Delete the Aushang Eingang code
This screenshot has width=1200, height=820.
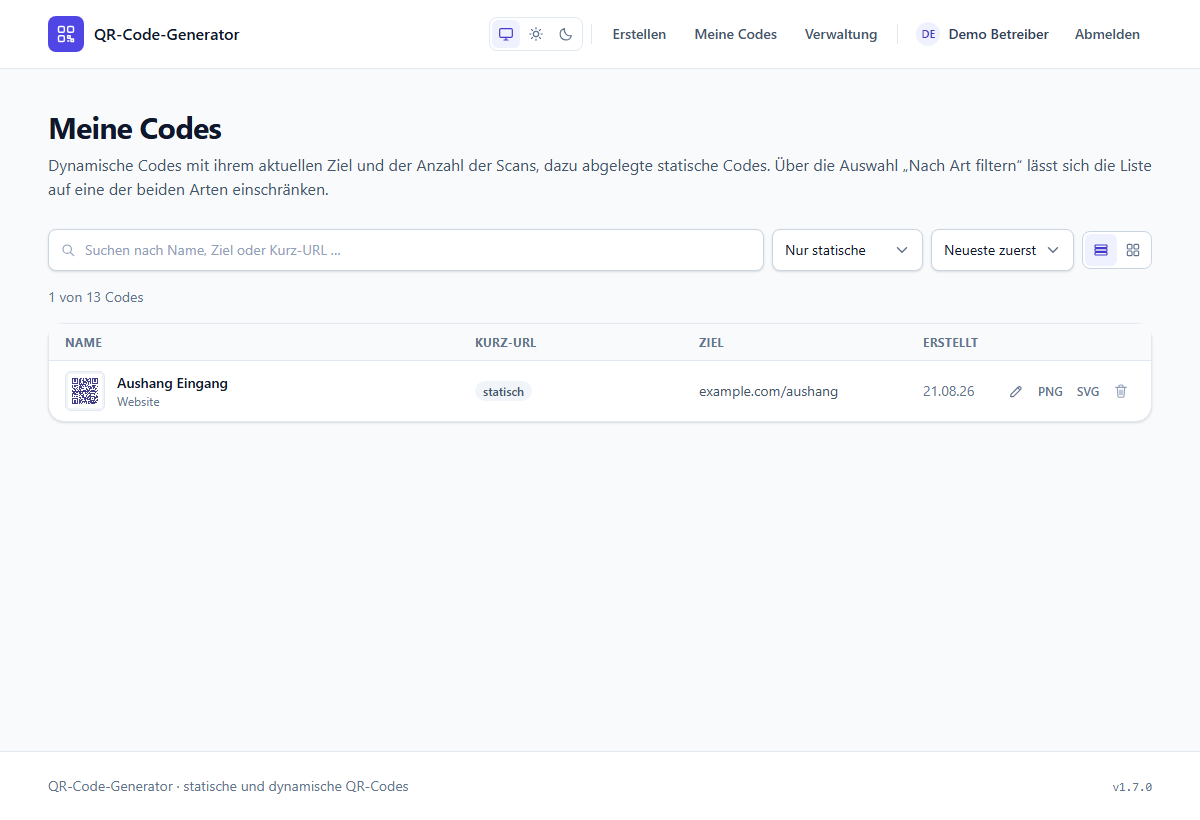(x=1121, y=392)
